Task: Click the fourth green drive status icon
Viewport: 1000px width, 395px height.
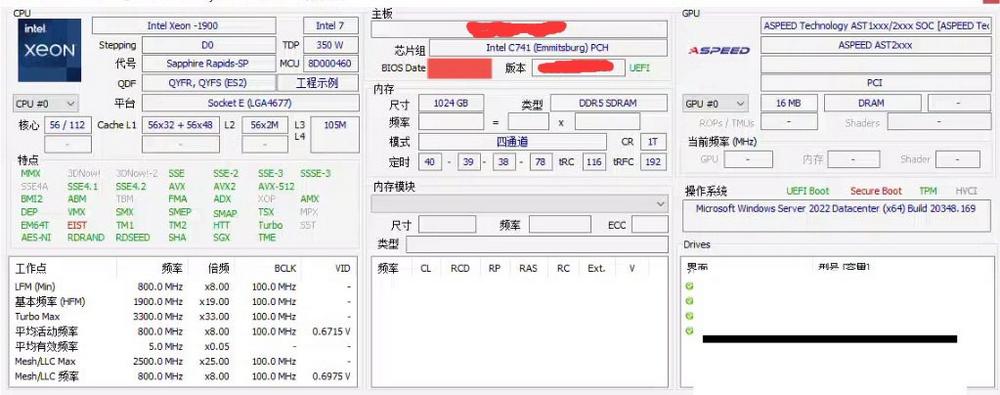Action: (x=689, y=331)
